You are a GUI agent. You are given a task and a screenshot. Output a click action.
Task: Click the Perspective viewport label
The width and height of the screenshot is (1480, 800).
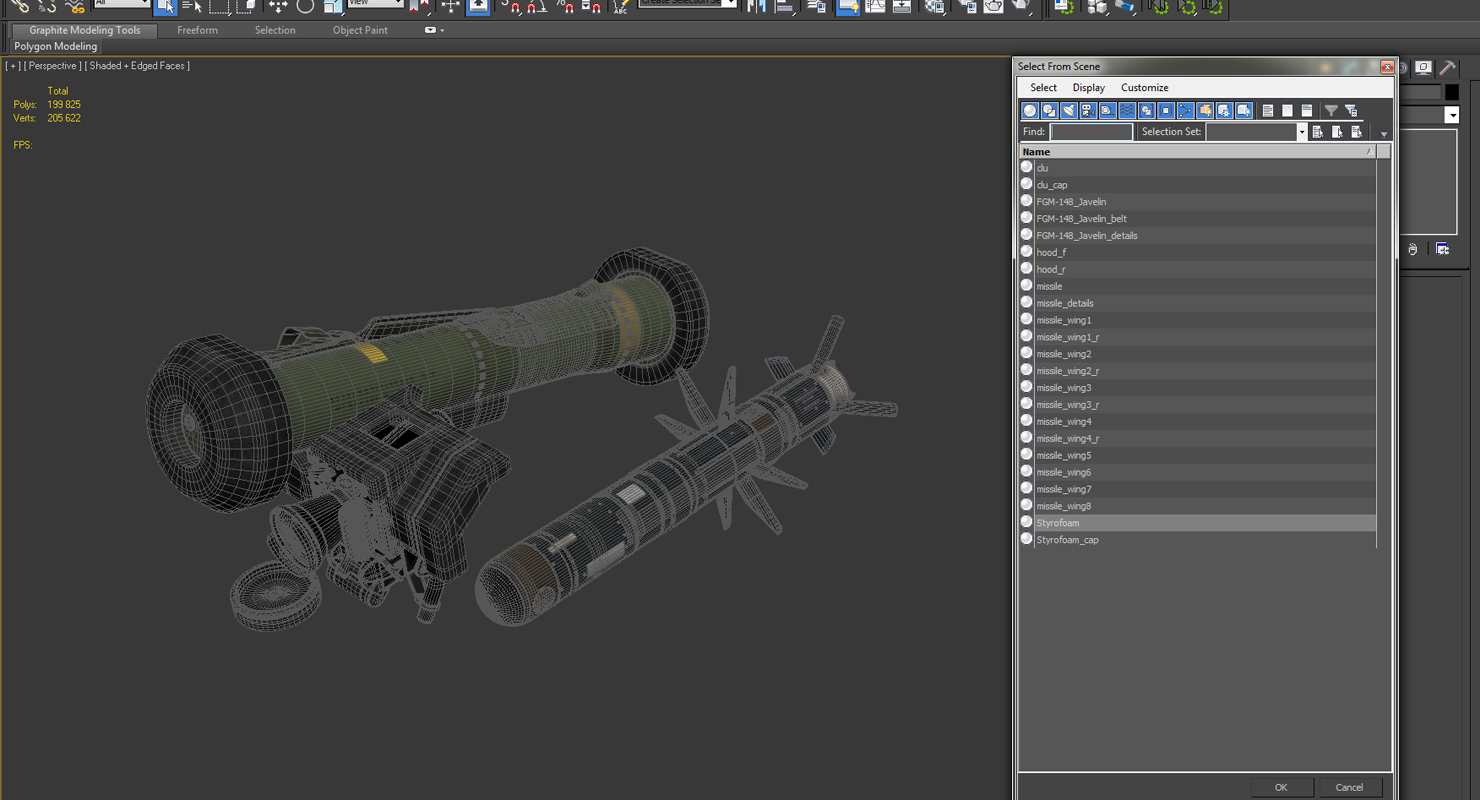52,66
